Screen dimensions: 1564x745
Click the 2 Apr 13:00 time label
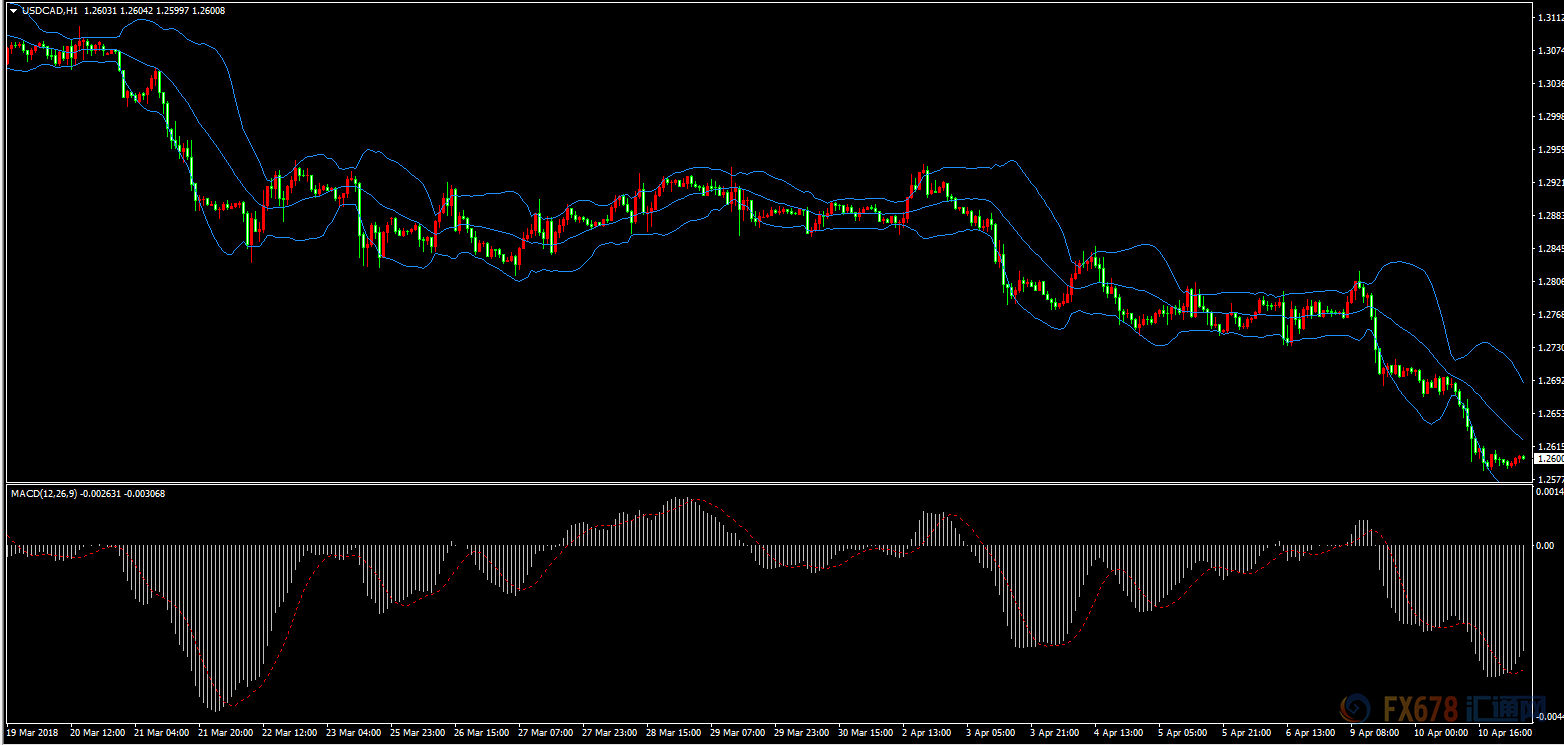click(927, 733)
